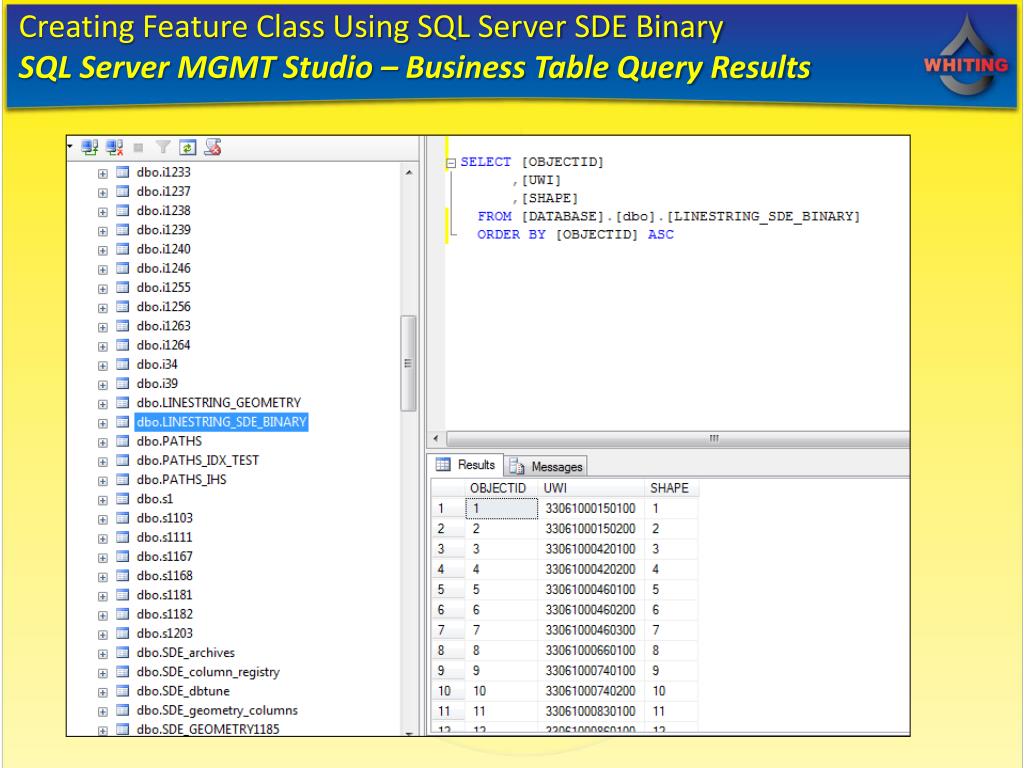Click the table icon for dbo.PATHS
This screenshot has width=1024, height=768.
tap(122, 441)
